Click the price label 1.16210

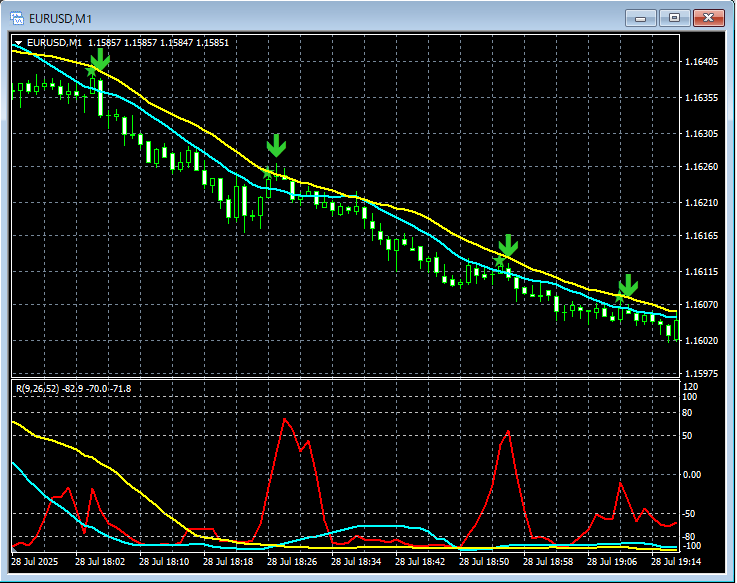click(x=702, y=203)
